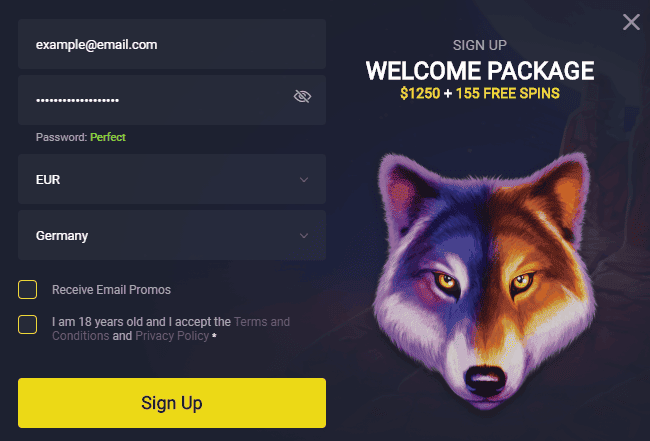Viewport: 650px width, 441px height.
Task: Click the Password: Perfect strength indicator
Action: [x=80, y=137]
